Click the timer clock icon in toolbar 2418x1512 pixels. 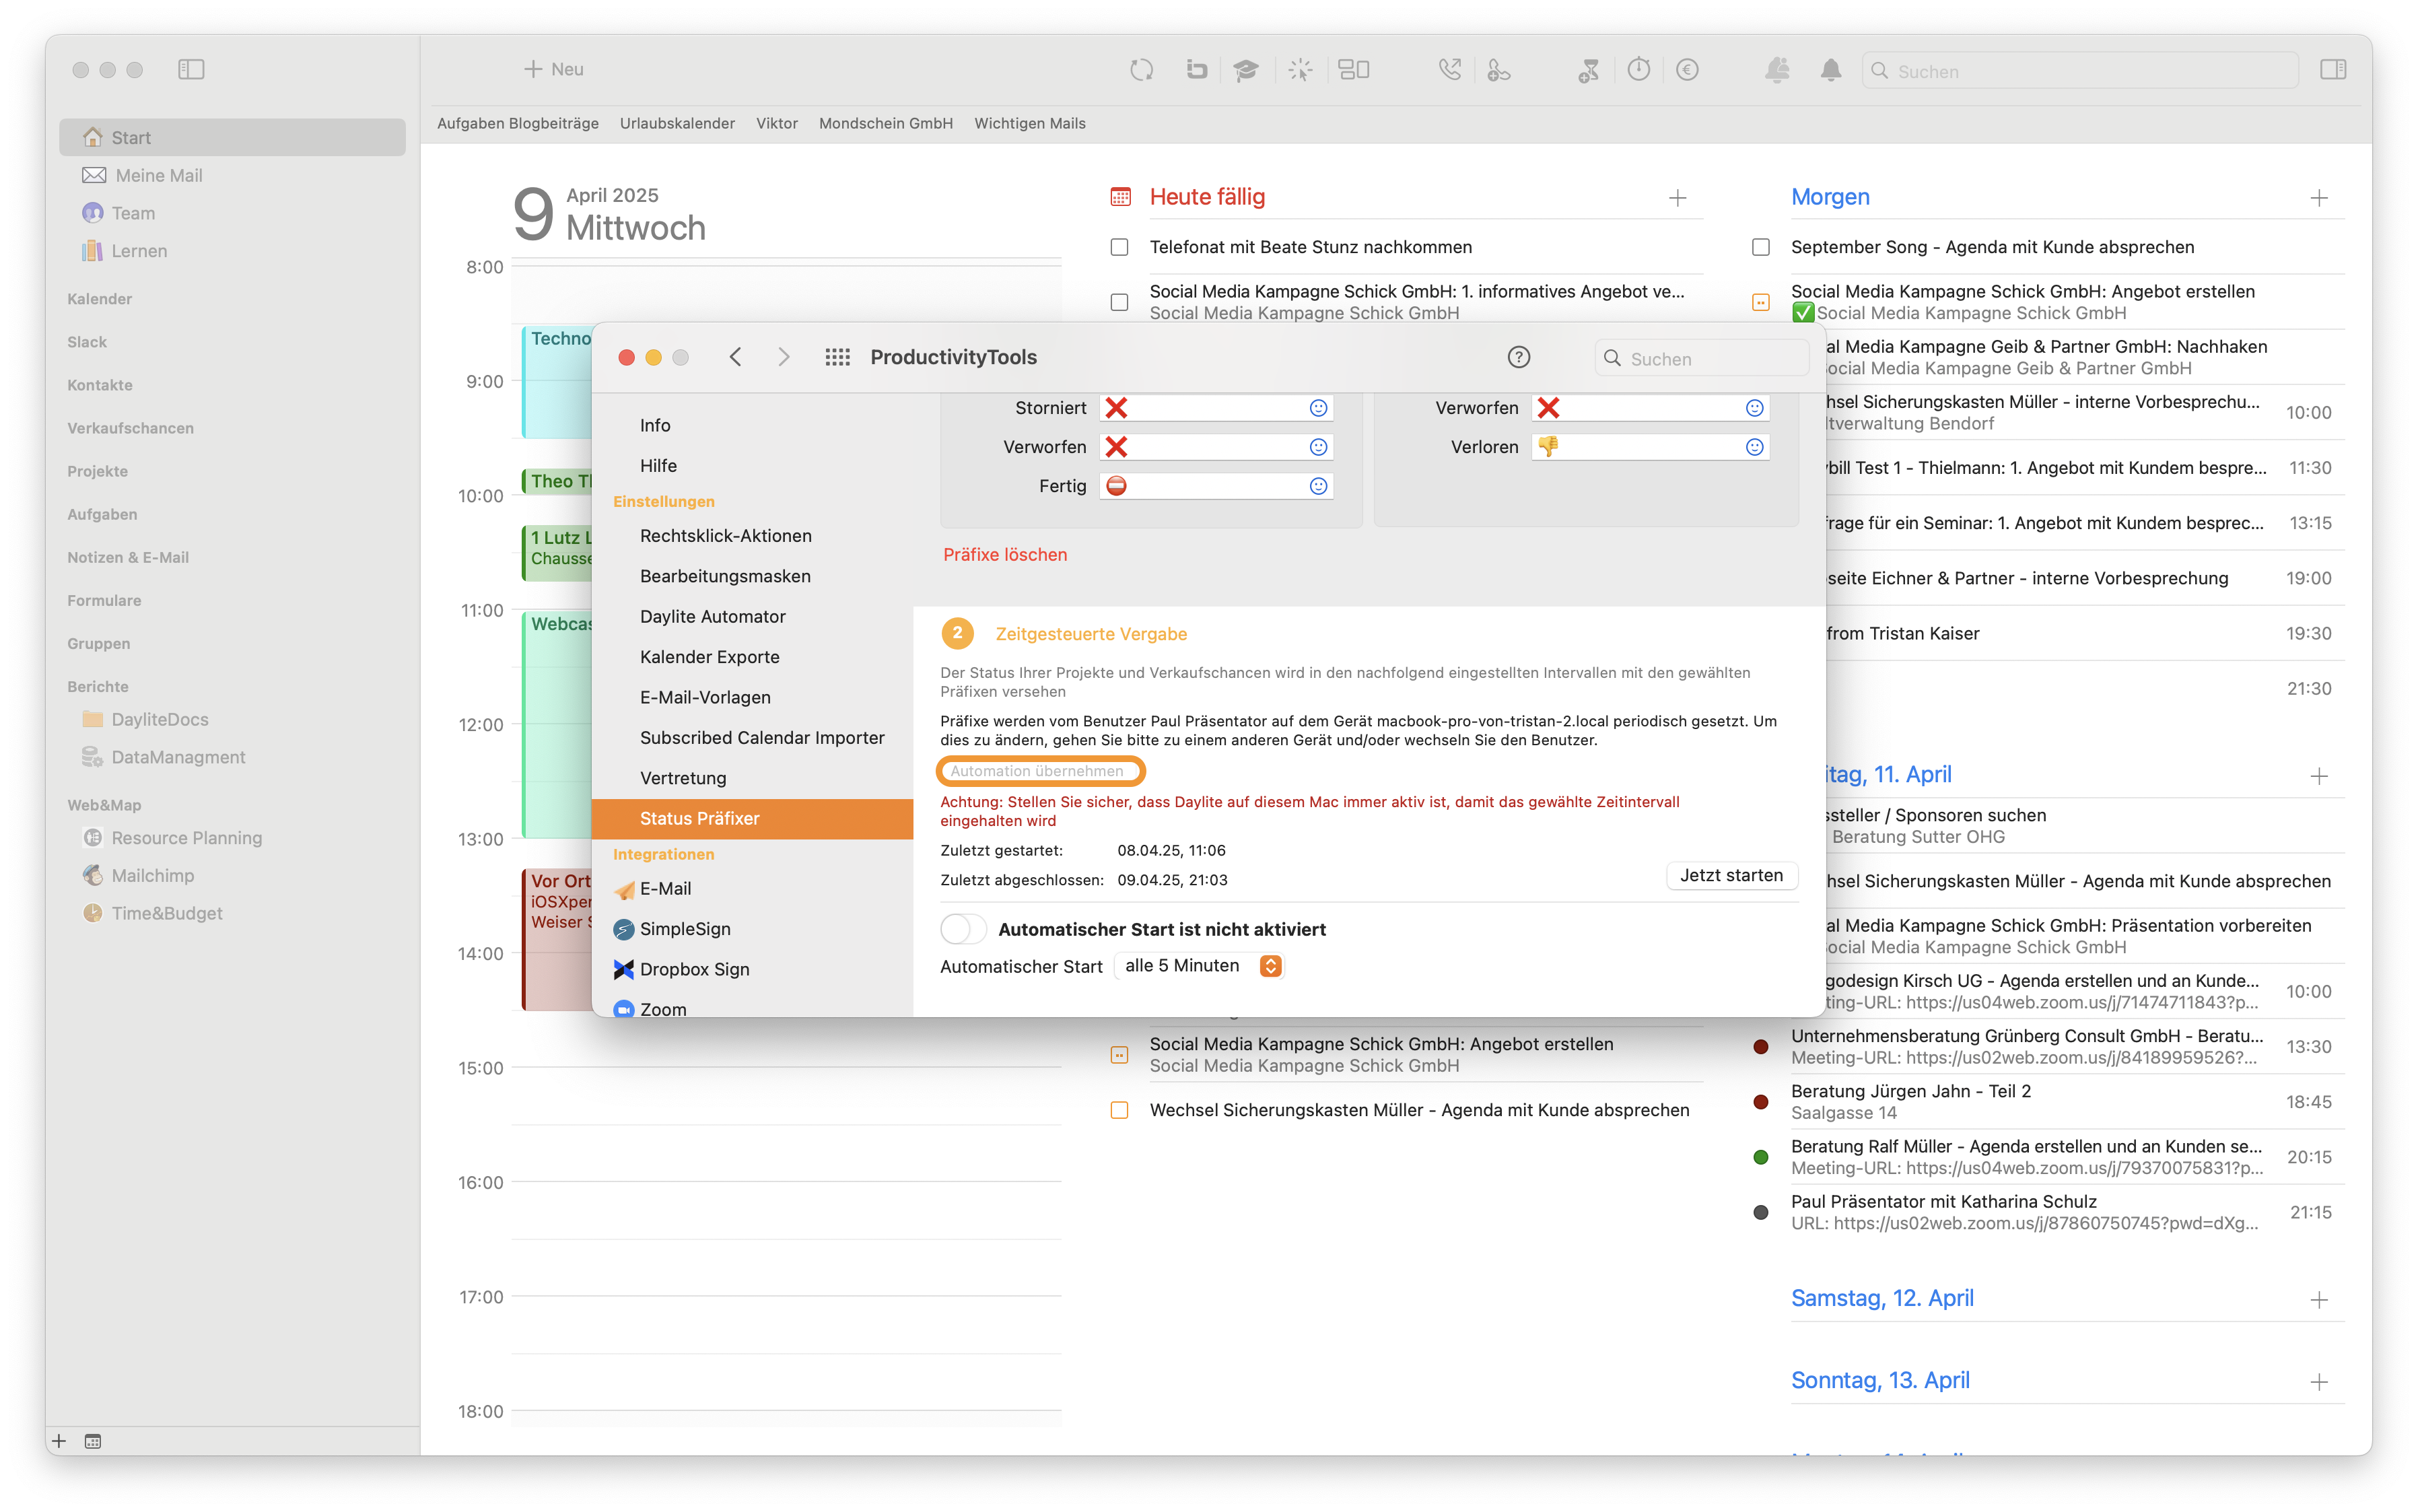(x=1638, y=70)
